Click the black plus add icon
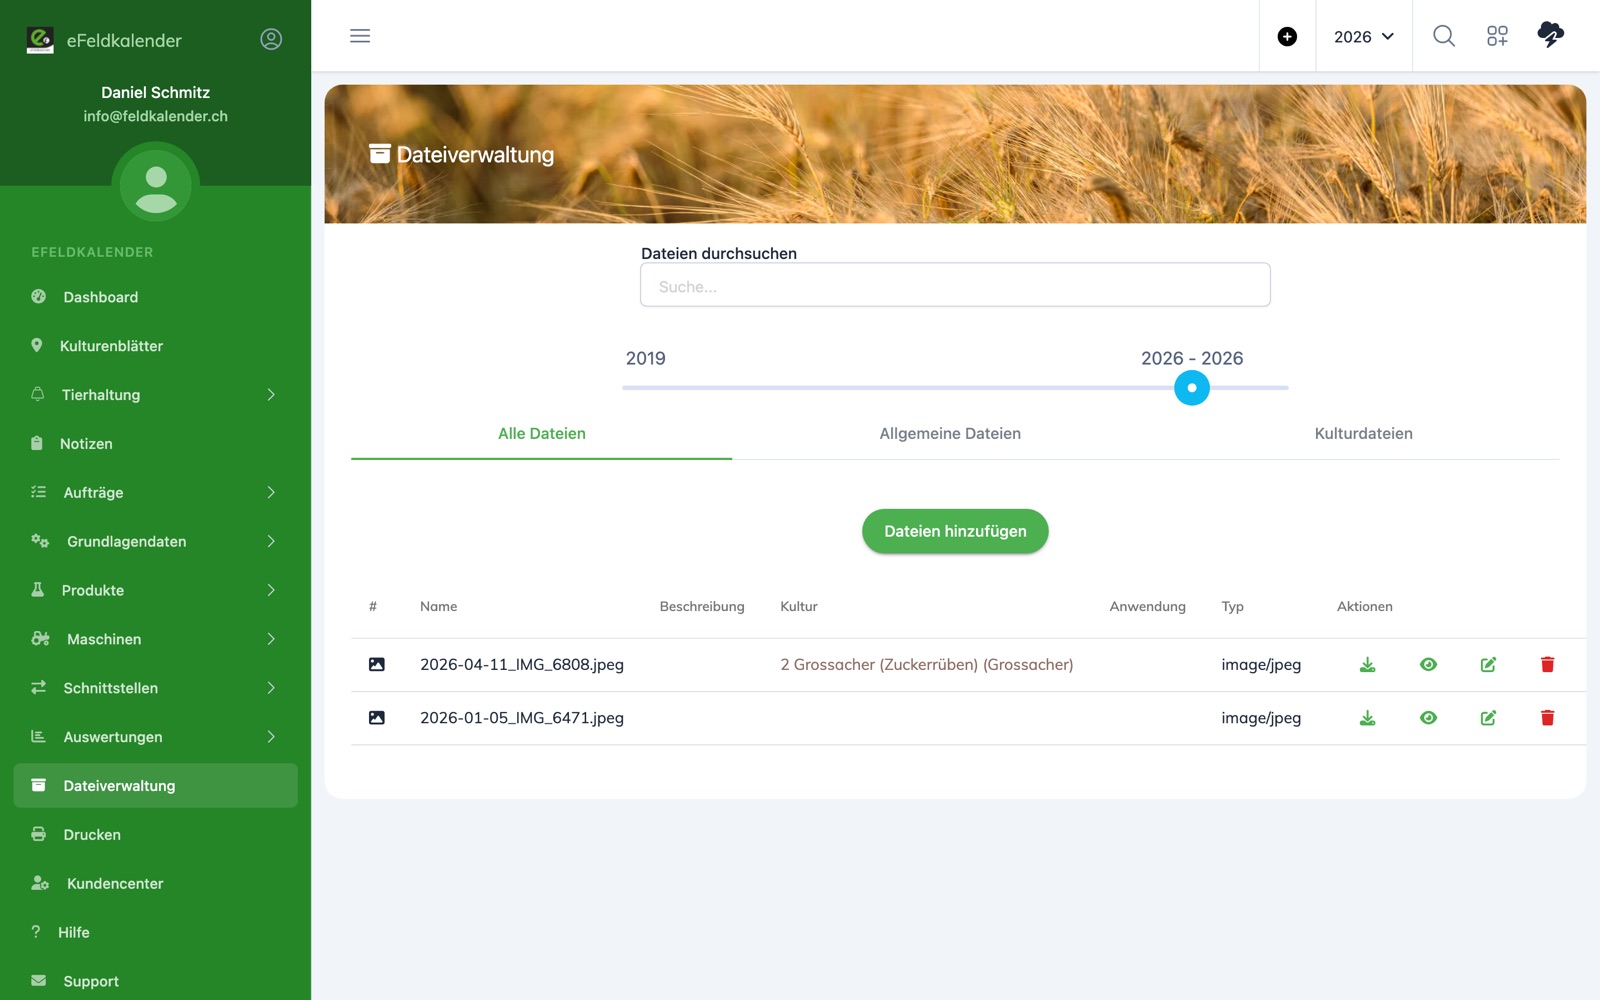This screenshot has height=1000, width=1600. (1287, 37)
